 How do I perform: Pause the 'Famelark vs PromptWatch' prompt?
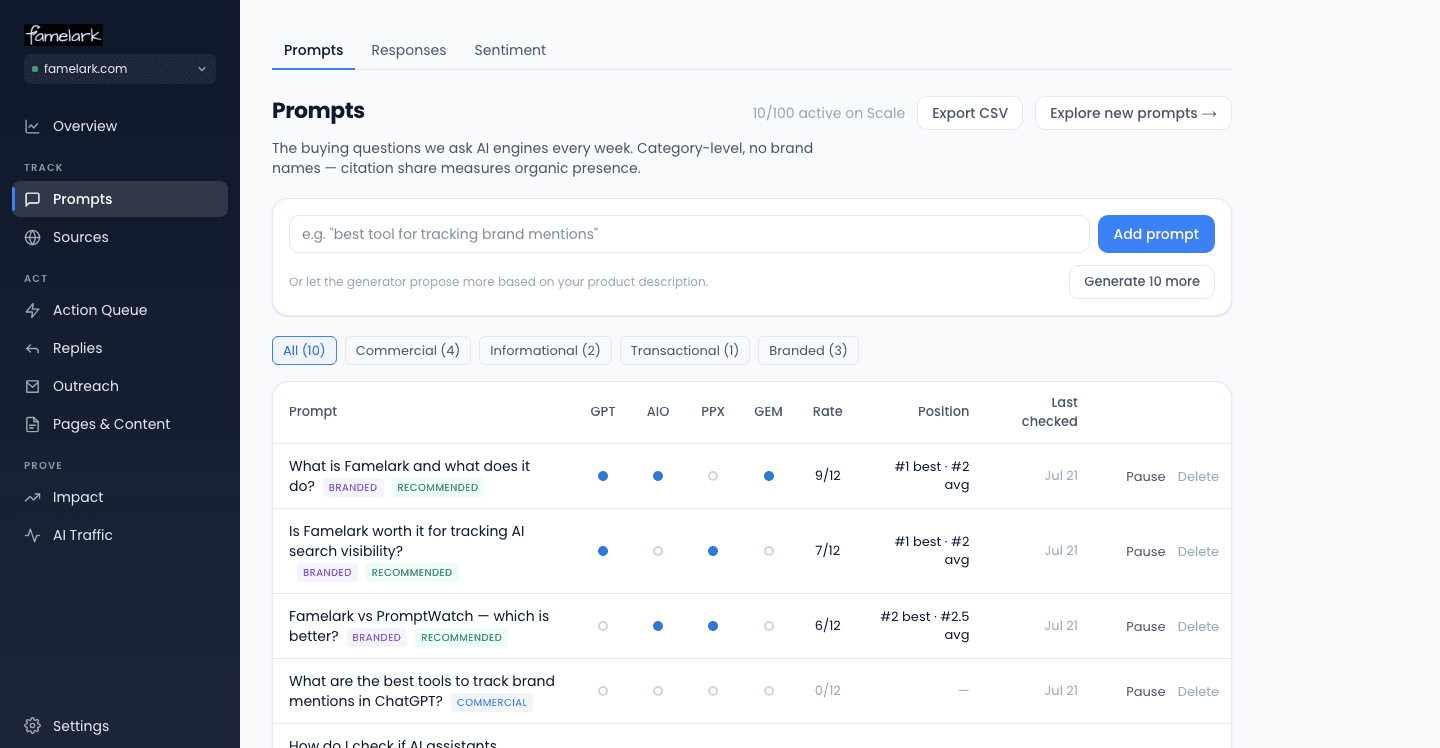coord(1145,626)
